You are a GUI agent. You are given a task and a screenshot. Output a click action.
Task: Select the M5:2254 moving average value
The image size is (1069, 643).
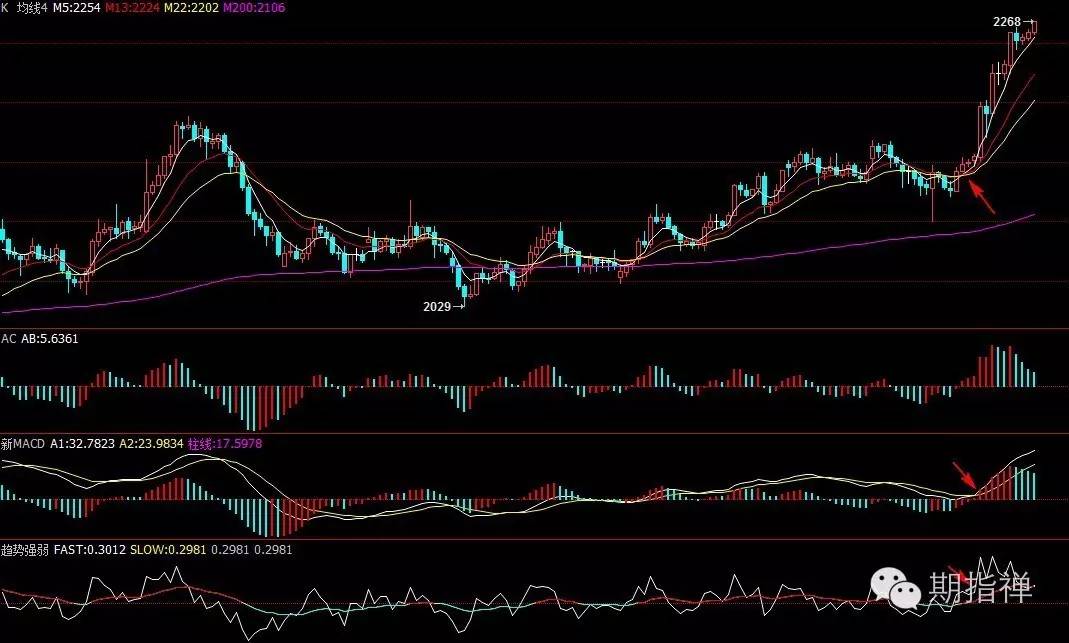tap(76, 8)
